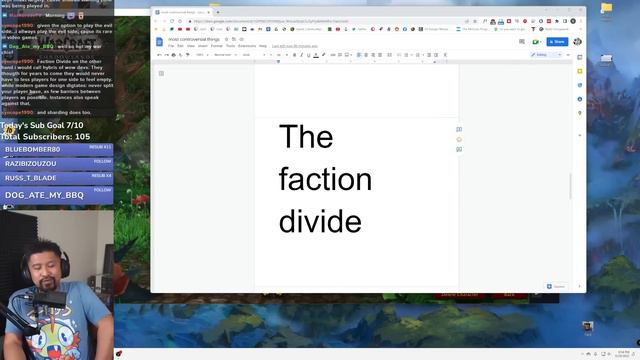Click the Increase indent icon
Image resolution: width=640 pixels, height=360 pixels.
(x=436, y=55)
